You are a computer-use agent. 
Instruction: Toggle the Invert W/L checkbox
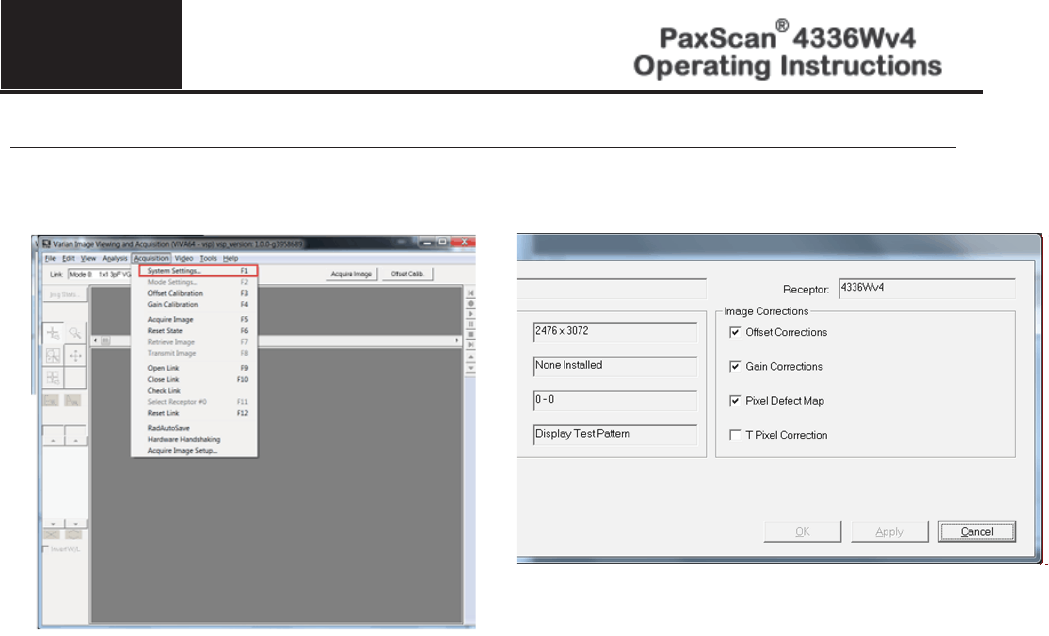(45, 549)
